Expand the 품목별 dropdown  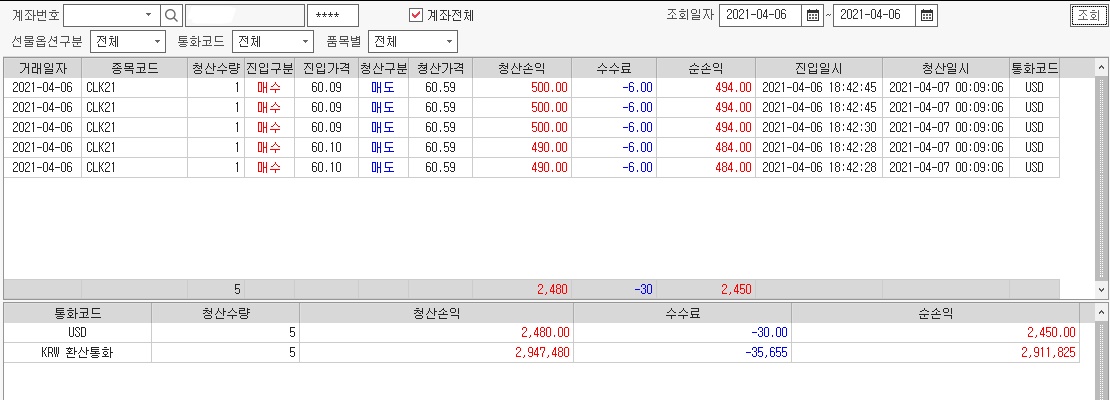(x=449, y=42)
